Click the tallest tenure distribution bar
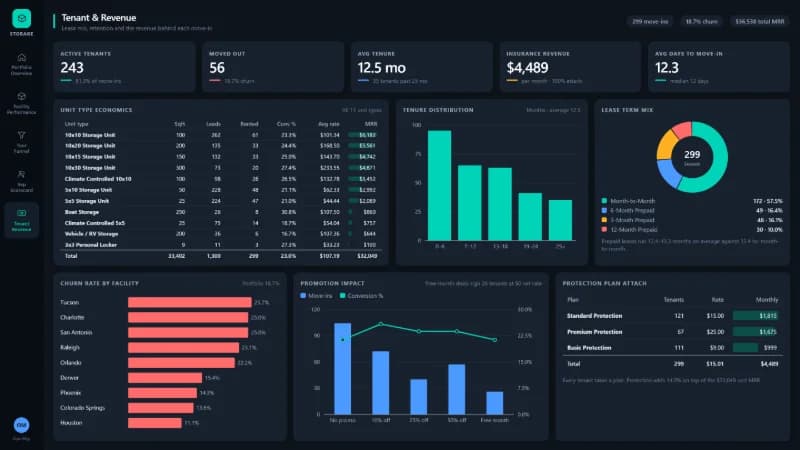This screenshot has height=450, width=800. (439, 185)
